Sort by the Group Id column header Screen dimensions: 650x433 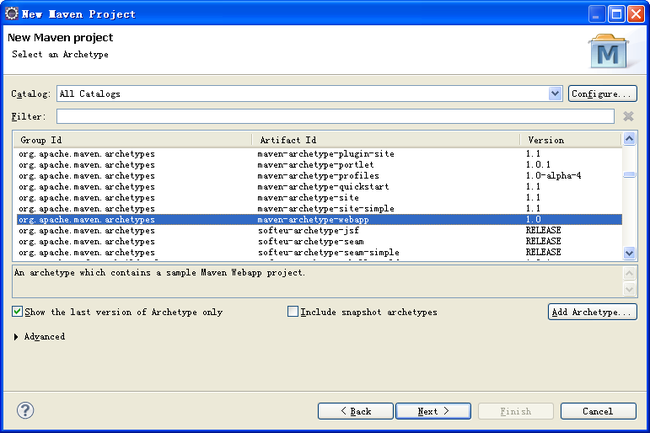tap(133, 140)
